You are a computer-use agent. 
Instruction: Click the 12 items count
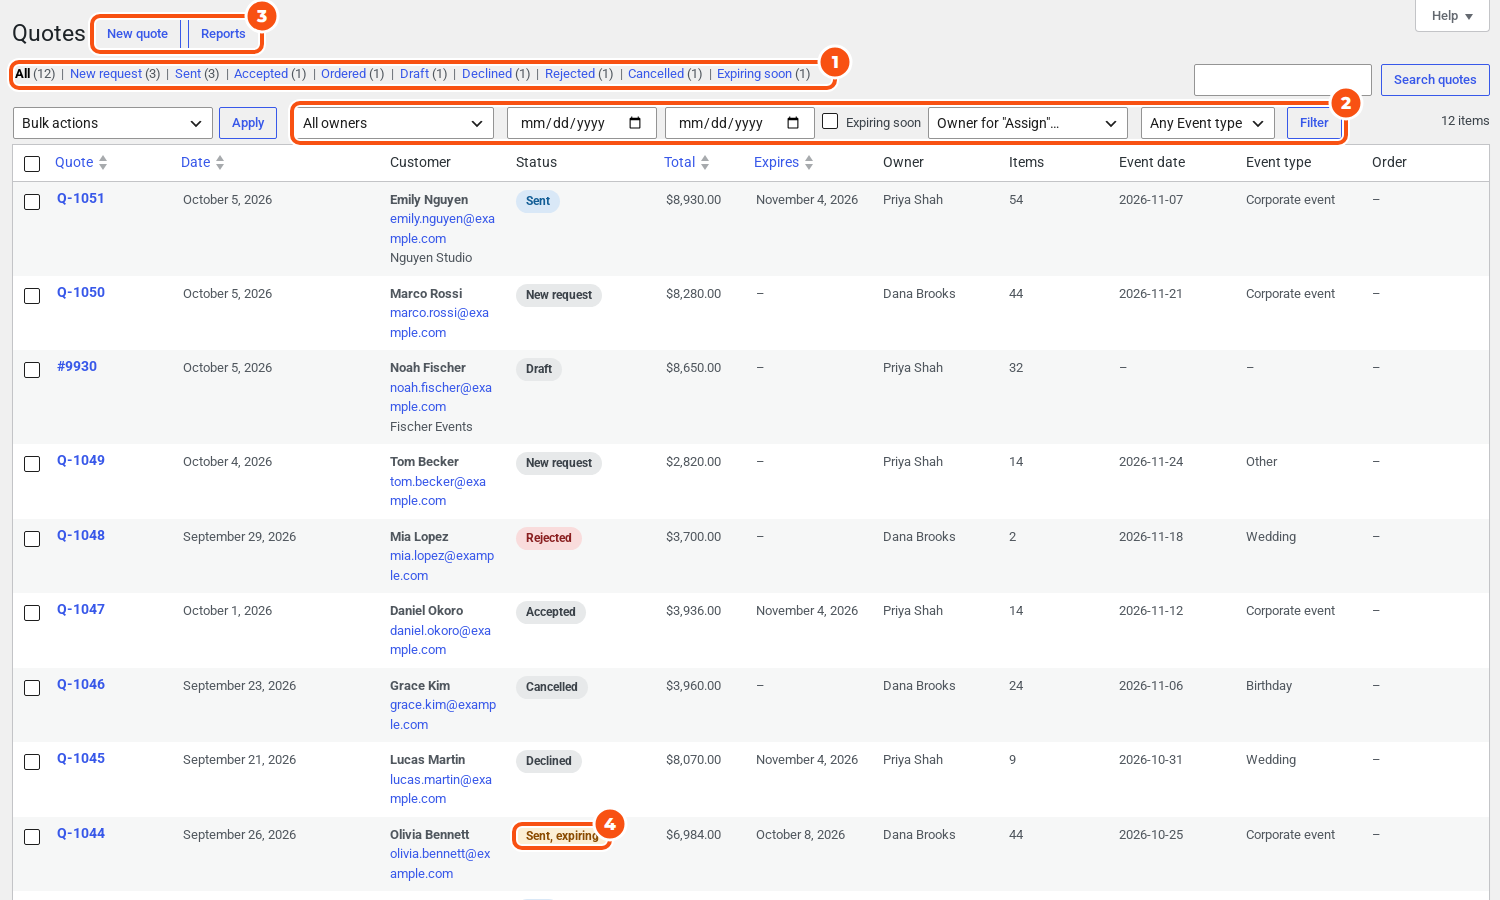[x=1465, y=121]
